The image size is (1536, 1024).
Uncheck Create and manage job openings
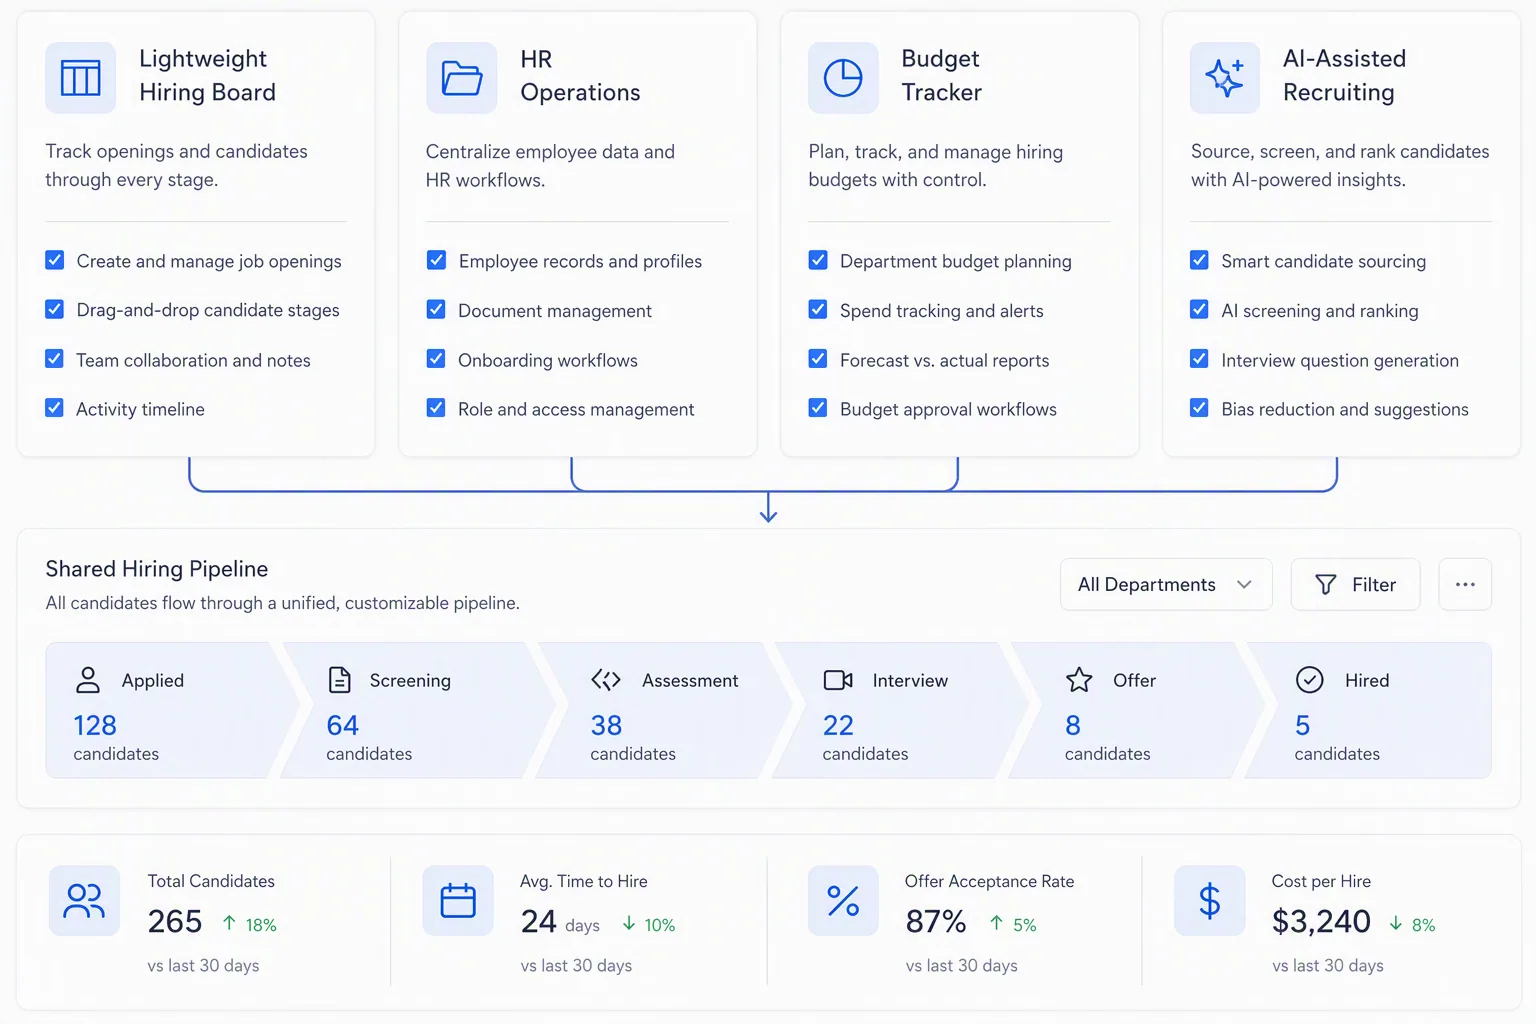click(55, 260)
